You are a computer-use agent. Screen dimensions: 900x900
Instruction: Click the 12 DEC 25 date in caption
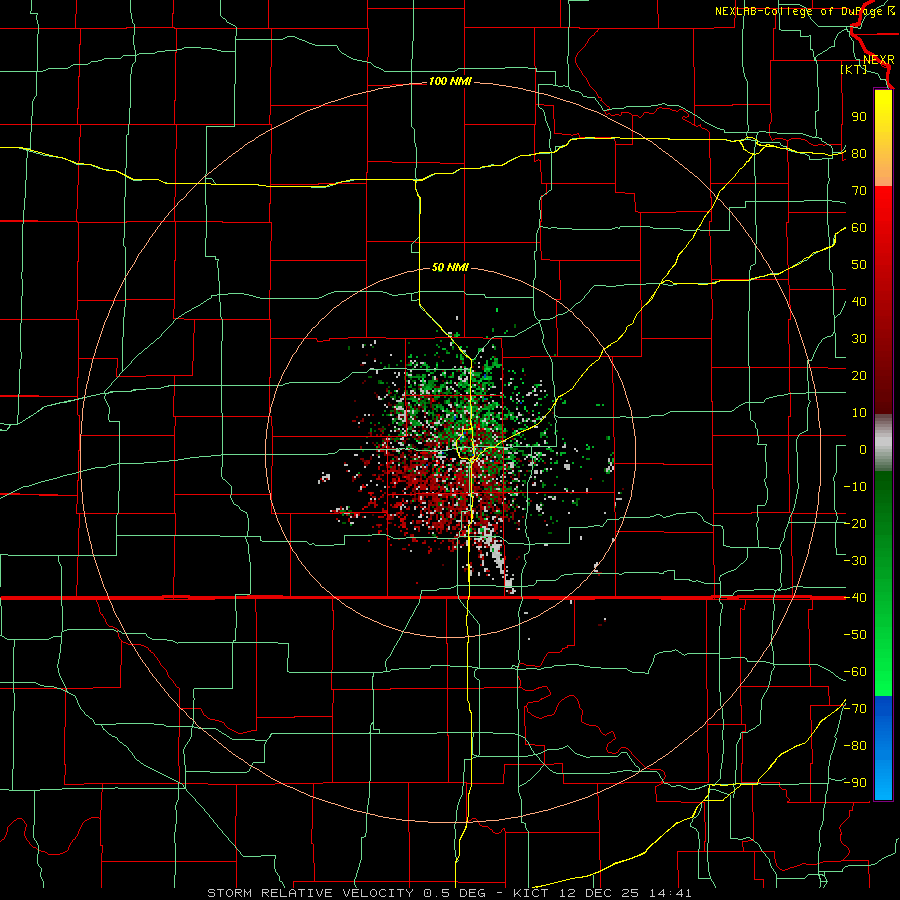coord(599,893)
